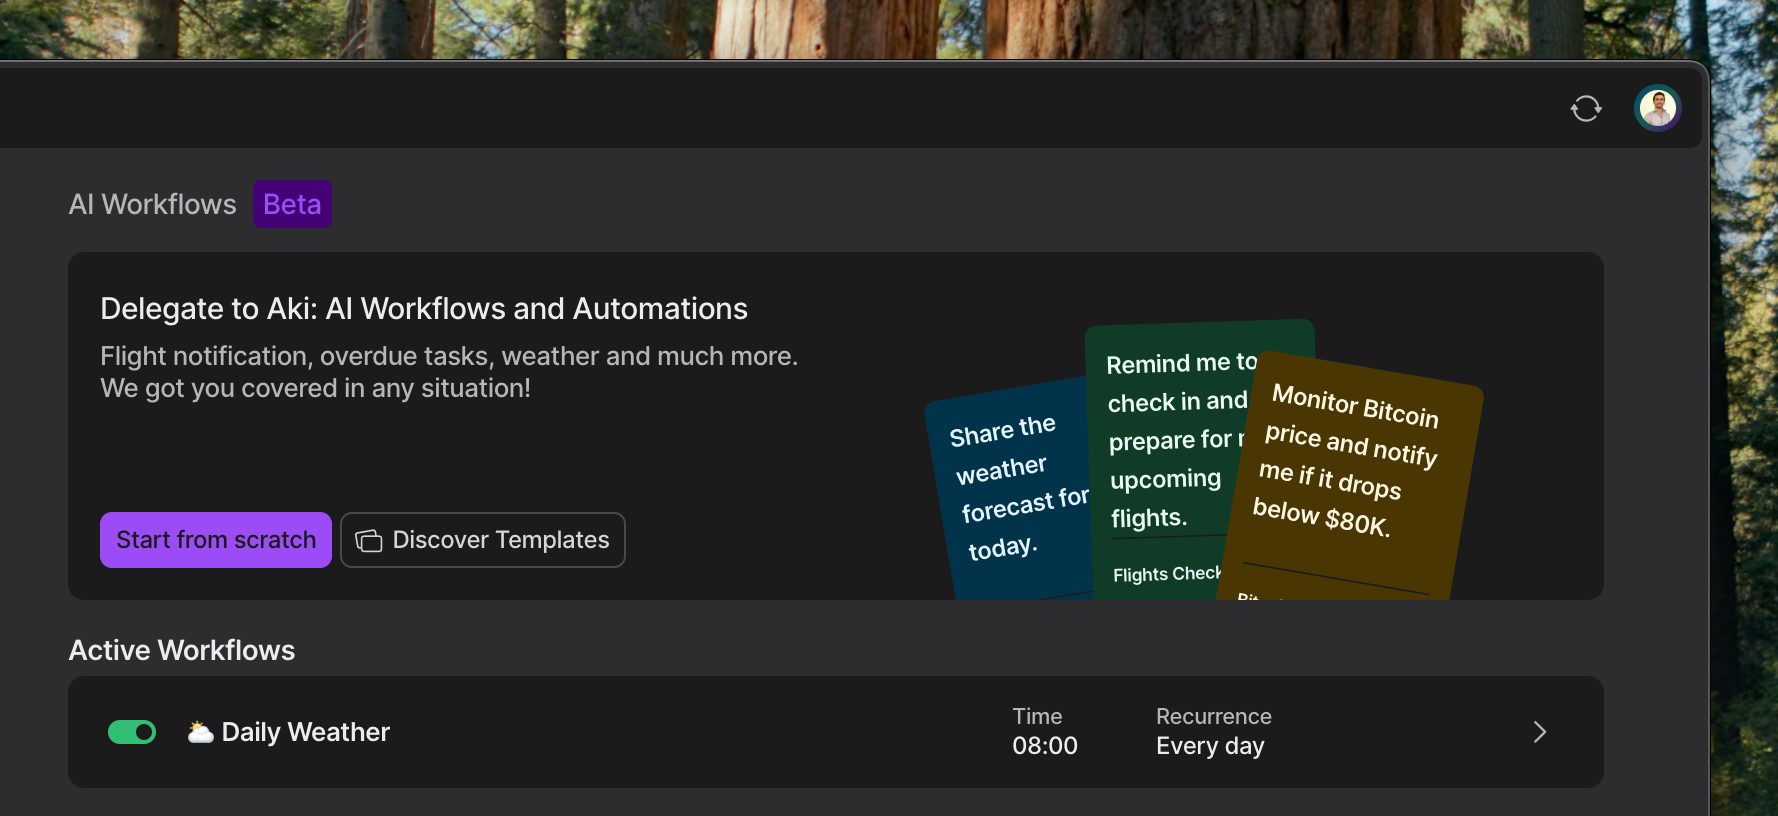
Task: Click the Active Workflows heading
Action: pyautogui.click(x=182, y=650)
